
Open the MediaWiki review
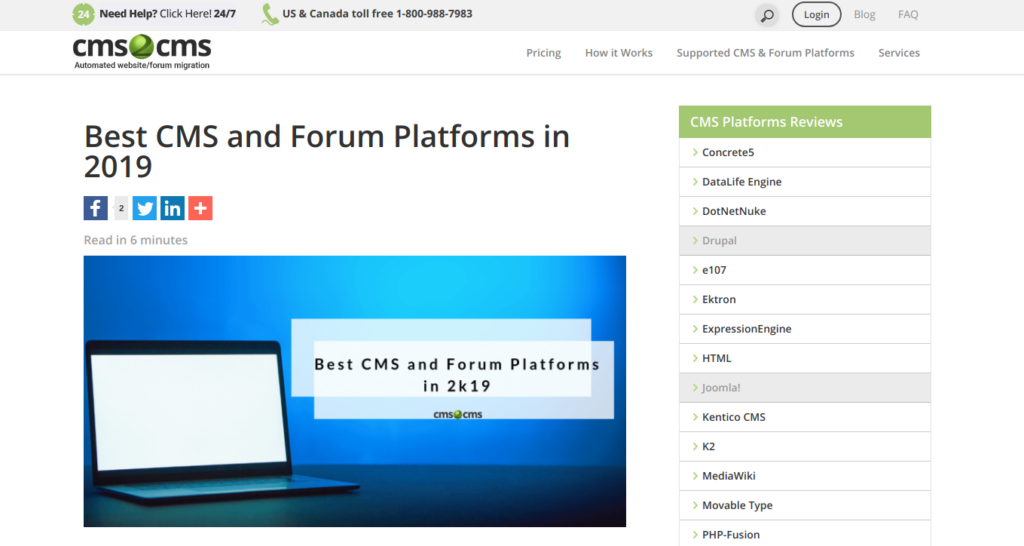(x=805, y=475)
